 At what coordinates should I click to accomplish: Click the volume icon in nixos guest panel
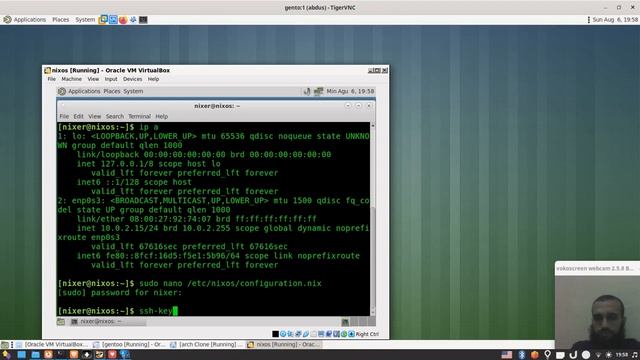(x=307, y=91)
